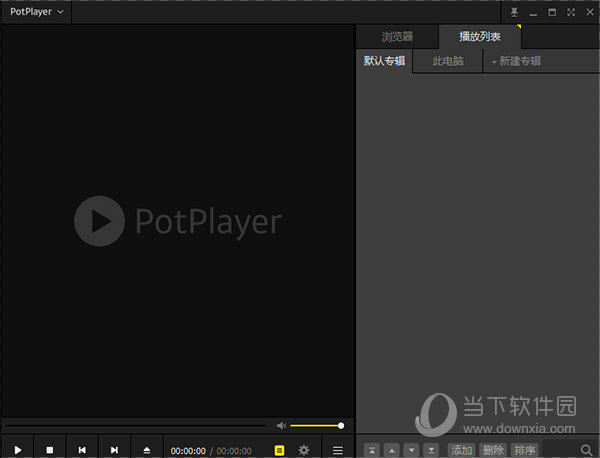Toggle playlist panel with hamburger icon
Image resolution: width=600 pixels, height=458 pixels.
pyautogui.click(x=338, y=450)
